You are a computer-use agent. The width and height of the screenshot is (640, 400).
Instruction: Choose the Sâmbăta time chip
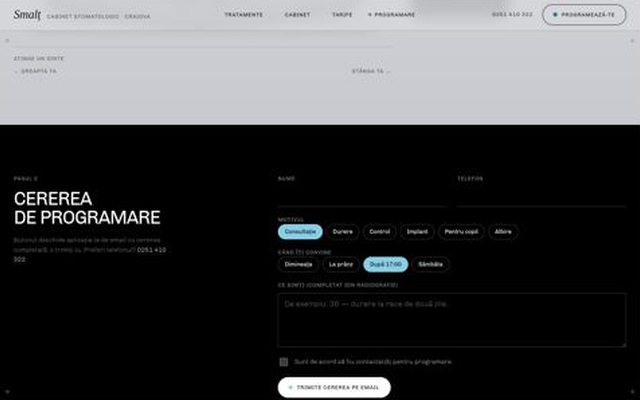(x=431, y=264)
